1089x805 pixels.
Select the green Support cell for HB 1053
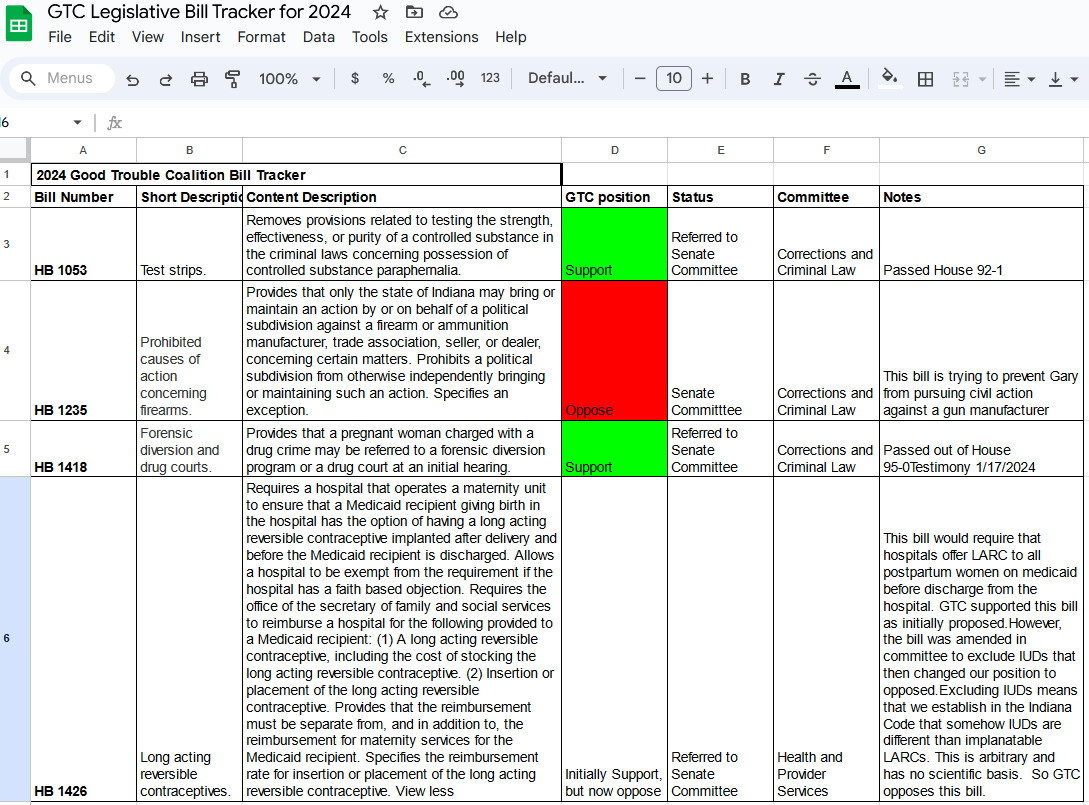615,244
